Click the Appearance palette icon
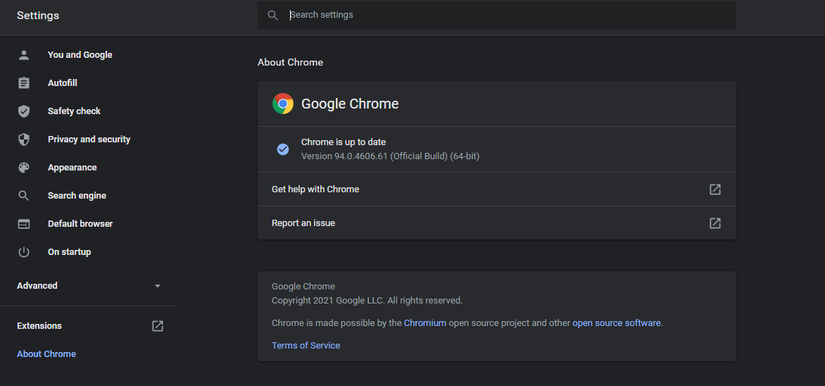The height and width of the screenshot is (386, 825). (24, 168)
